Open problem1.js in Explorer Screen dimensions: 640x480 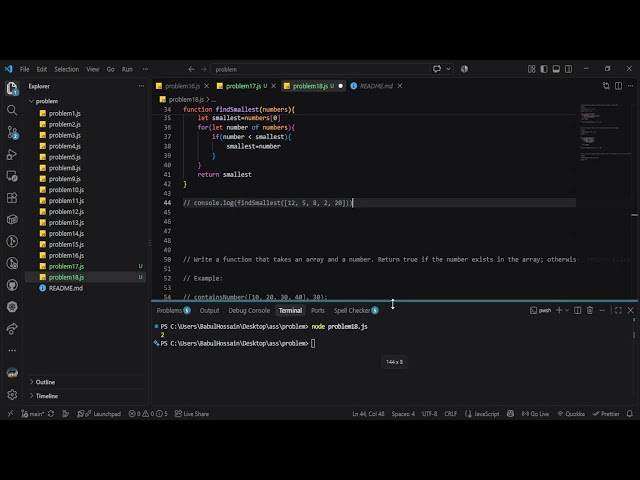[x=64, y=113]
